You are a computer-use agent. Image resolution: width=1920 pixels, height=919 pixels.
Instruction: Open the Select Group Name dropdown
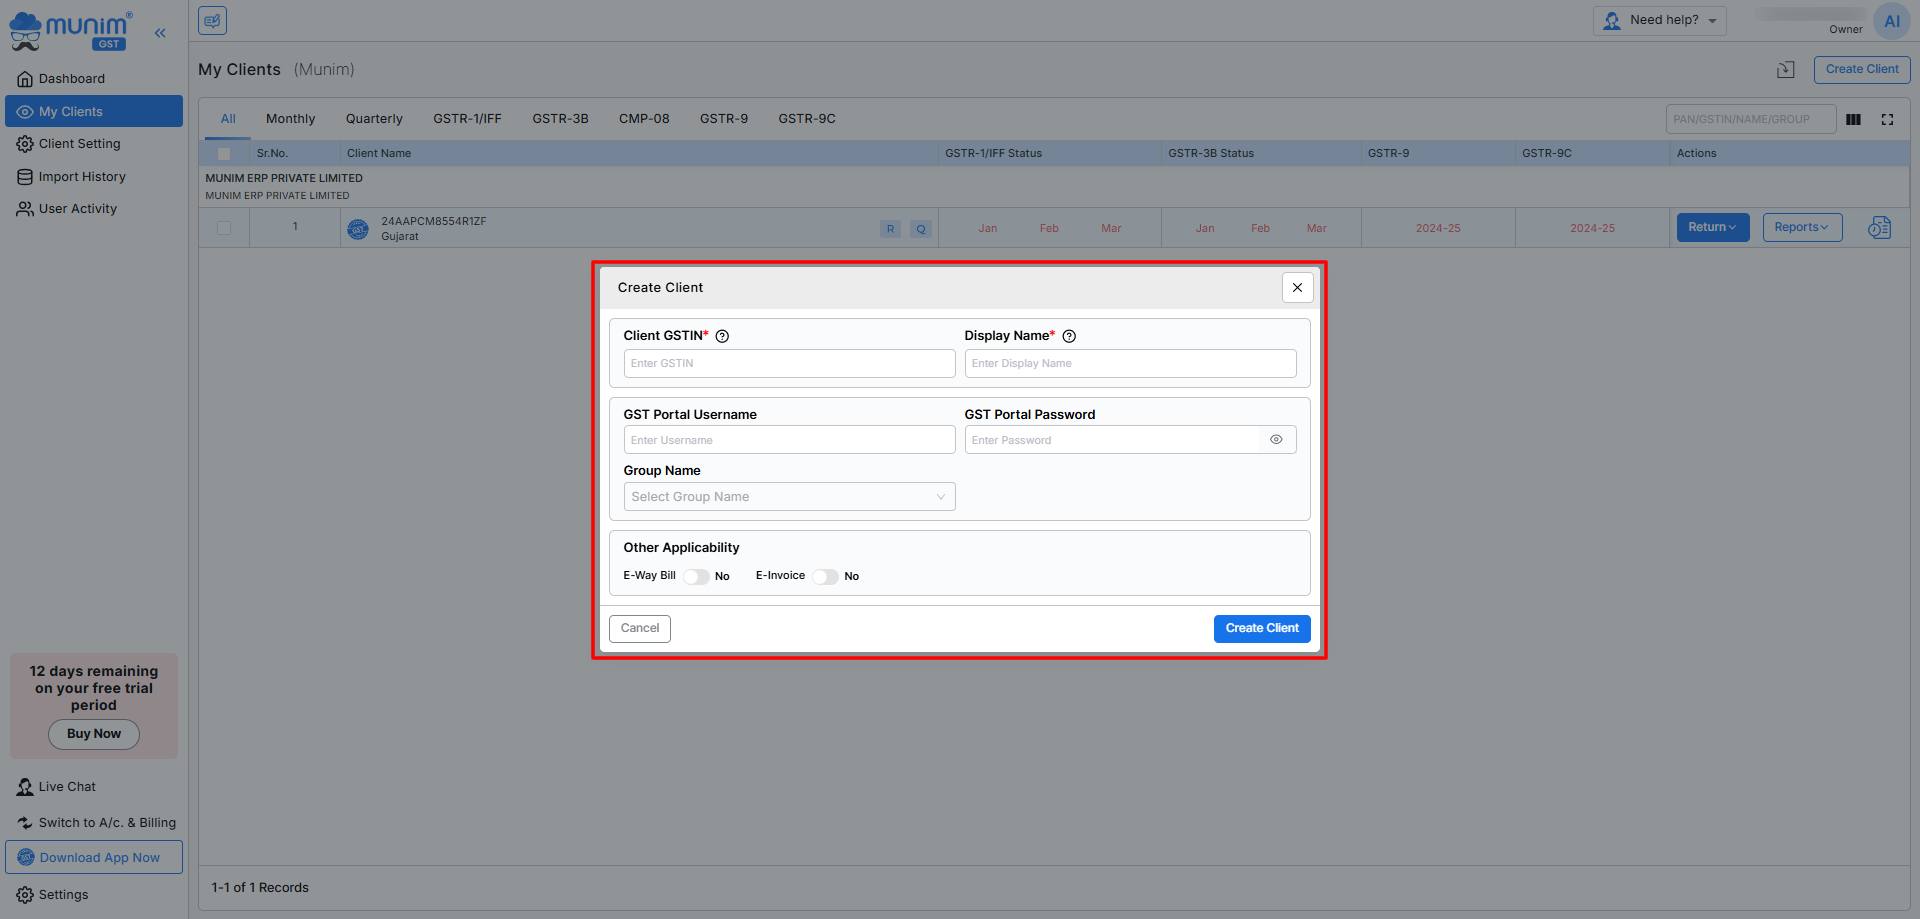point(789,497)
